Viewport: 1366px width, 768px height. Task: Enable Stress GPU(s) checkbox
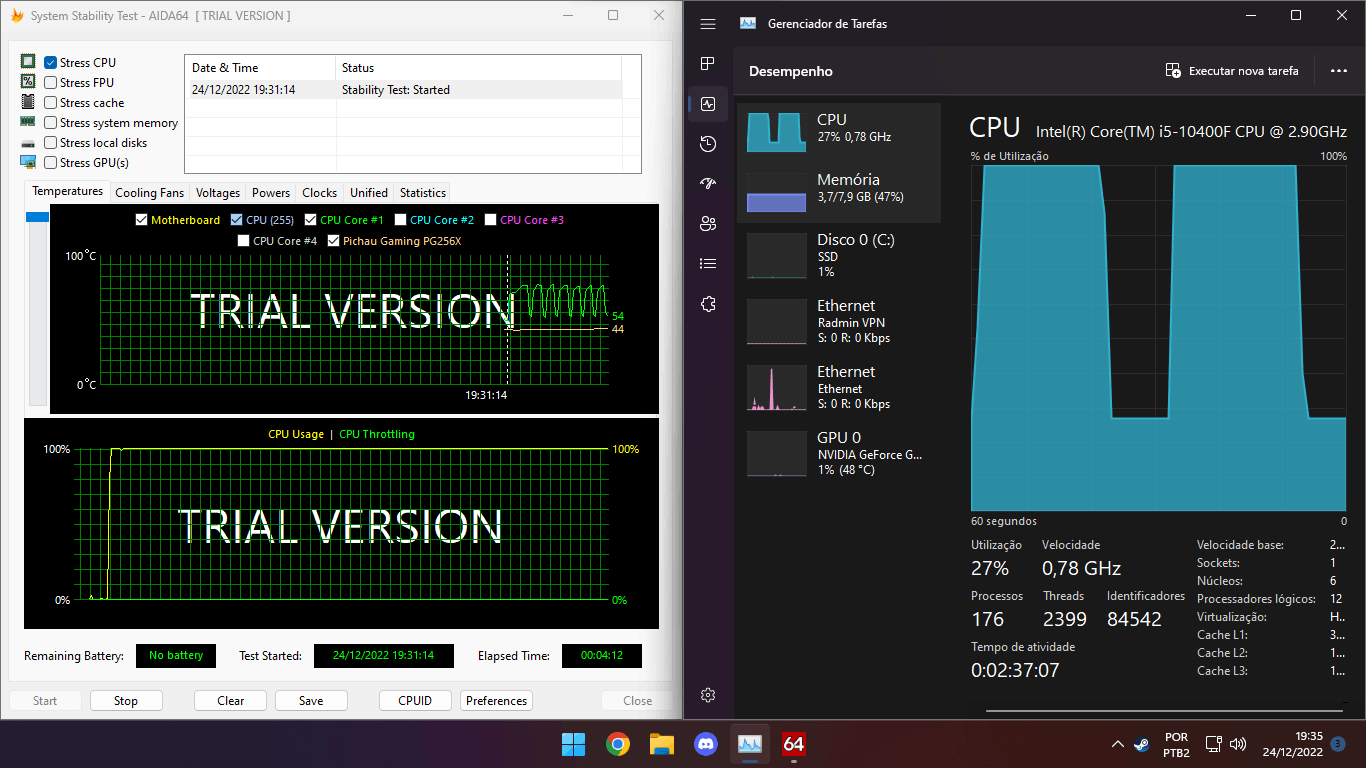(x=50, y=163)
